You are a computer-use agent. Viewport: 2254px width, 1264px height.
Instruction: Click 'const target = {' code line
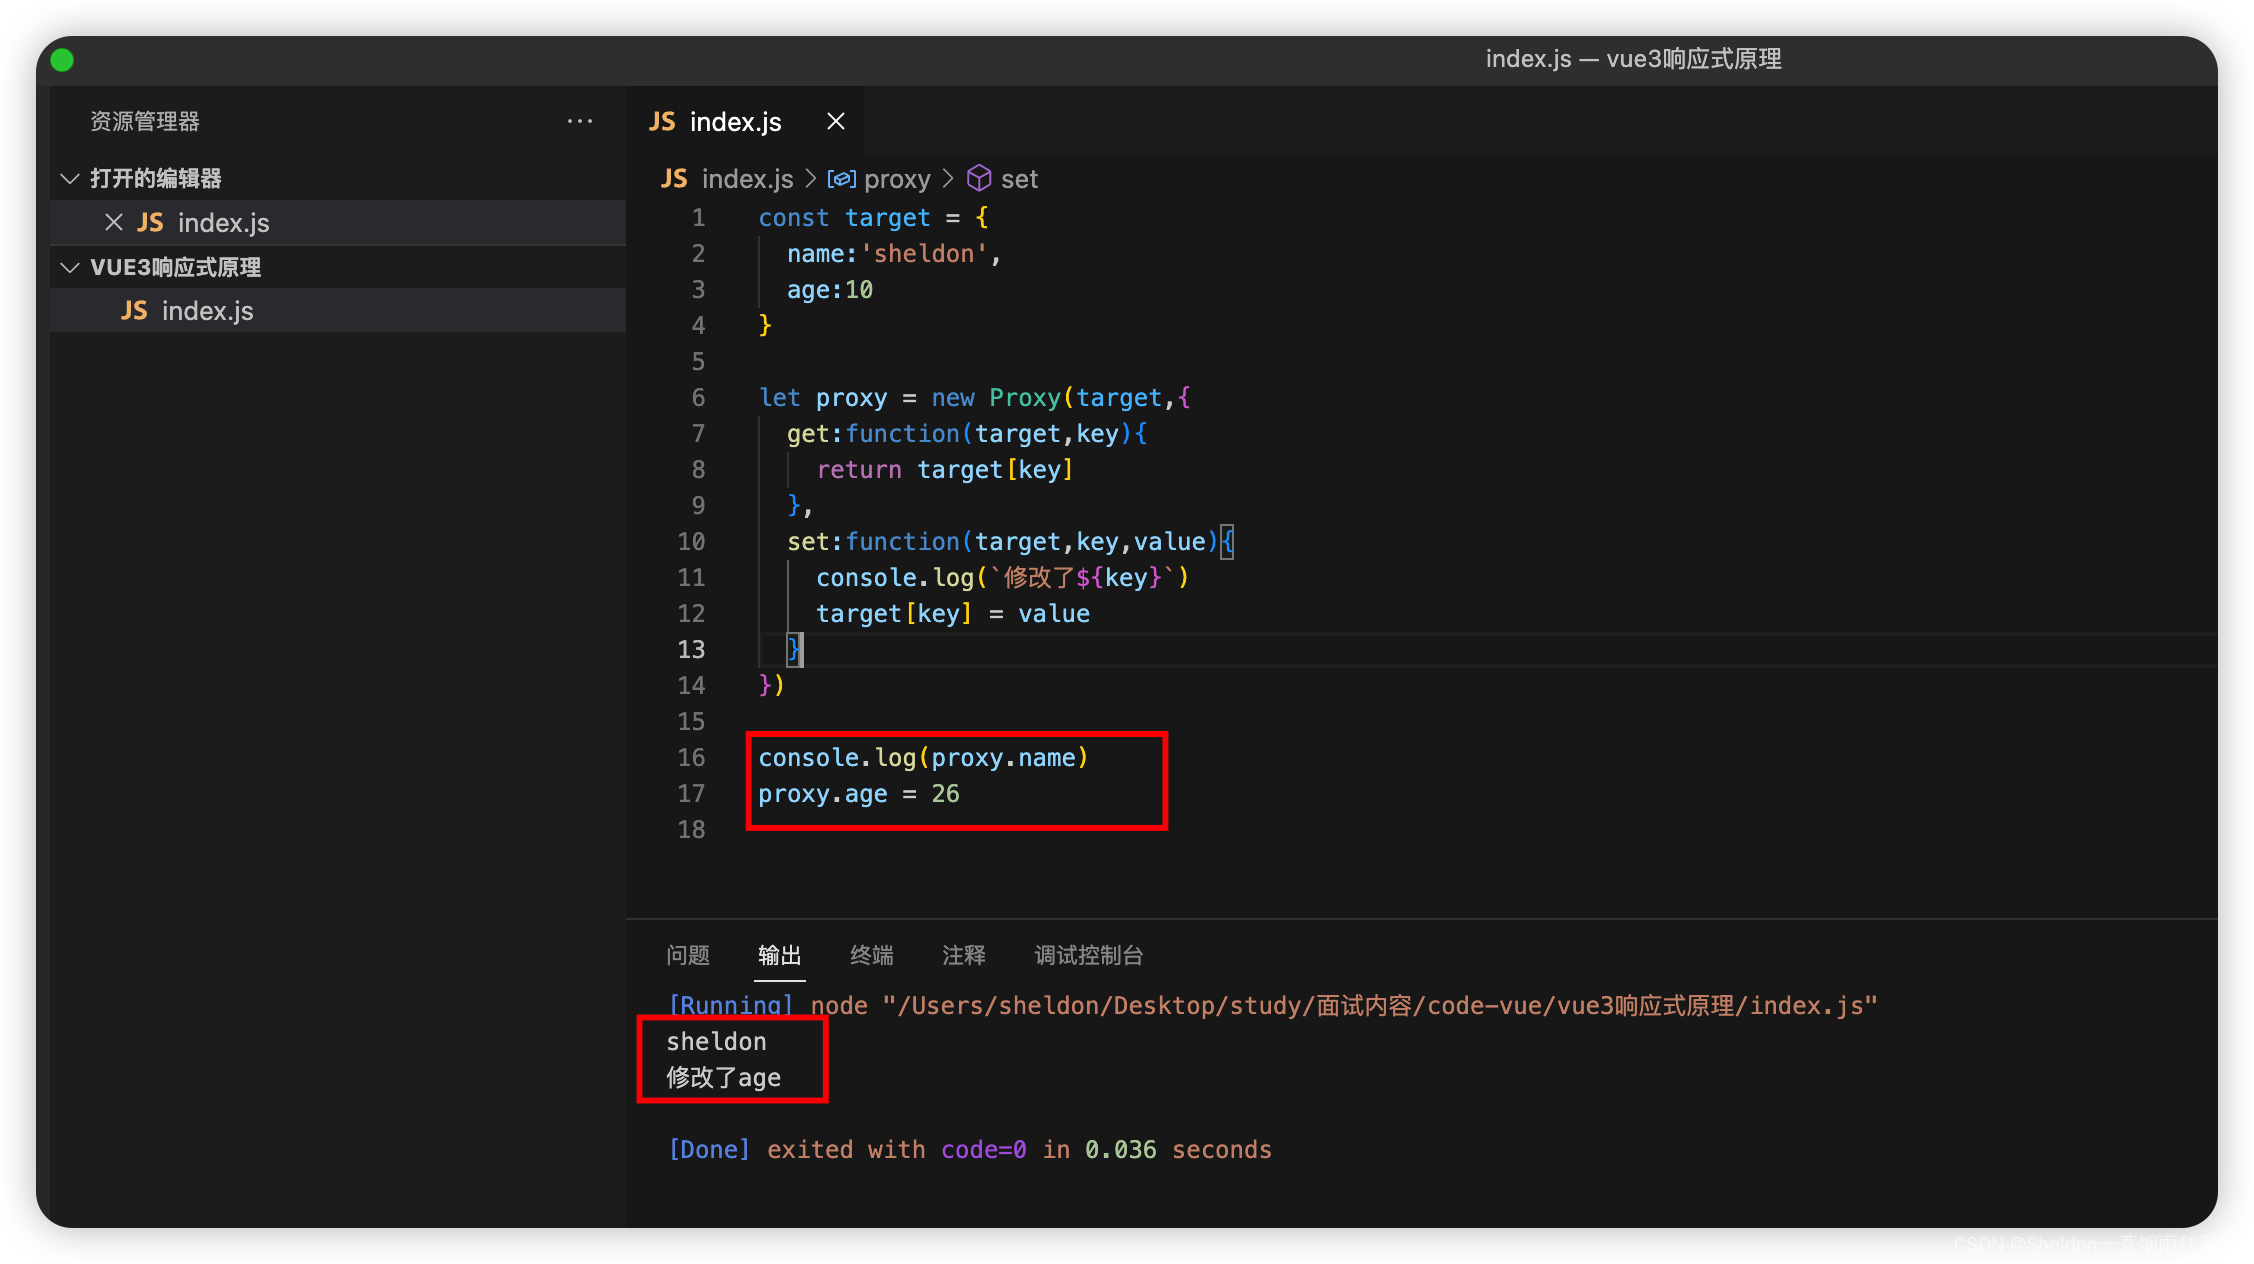pyautogui.click(x=873, y=218)
